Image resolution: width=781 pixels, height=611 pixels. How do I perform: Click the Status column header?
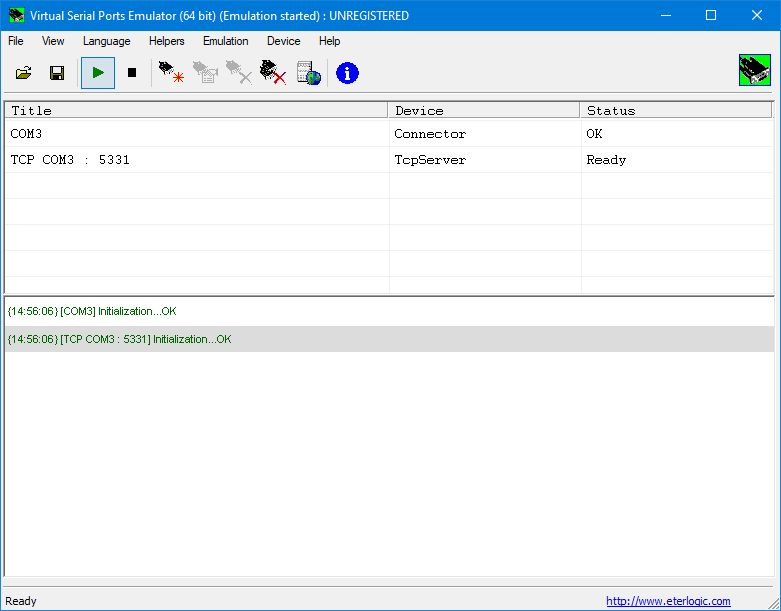(x=676, y=110)
